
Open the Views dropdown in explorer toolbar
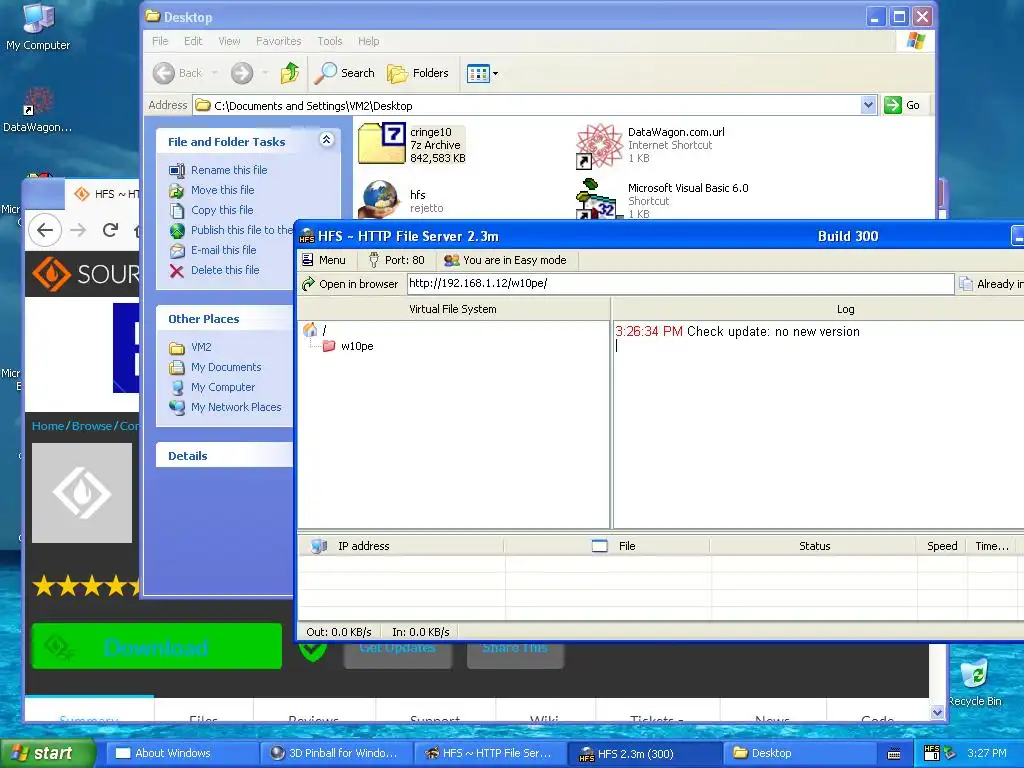483,73
